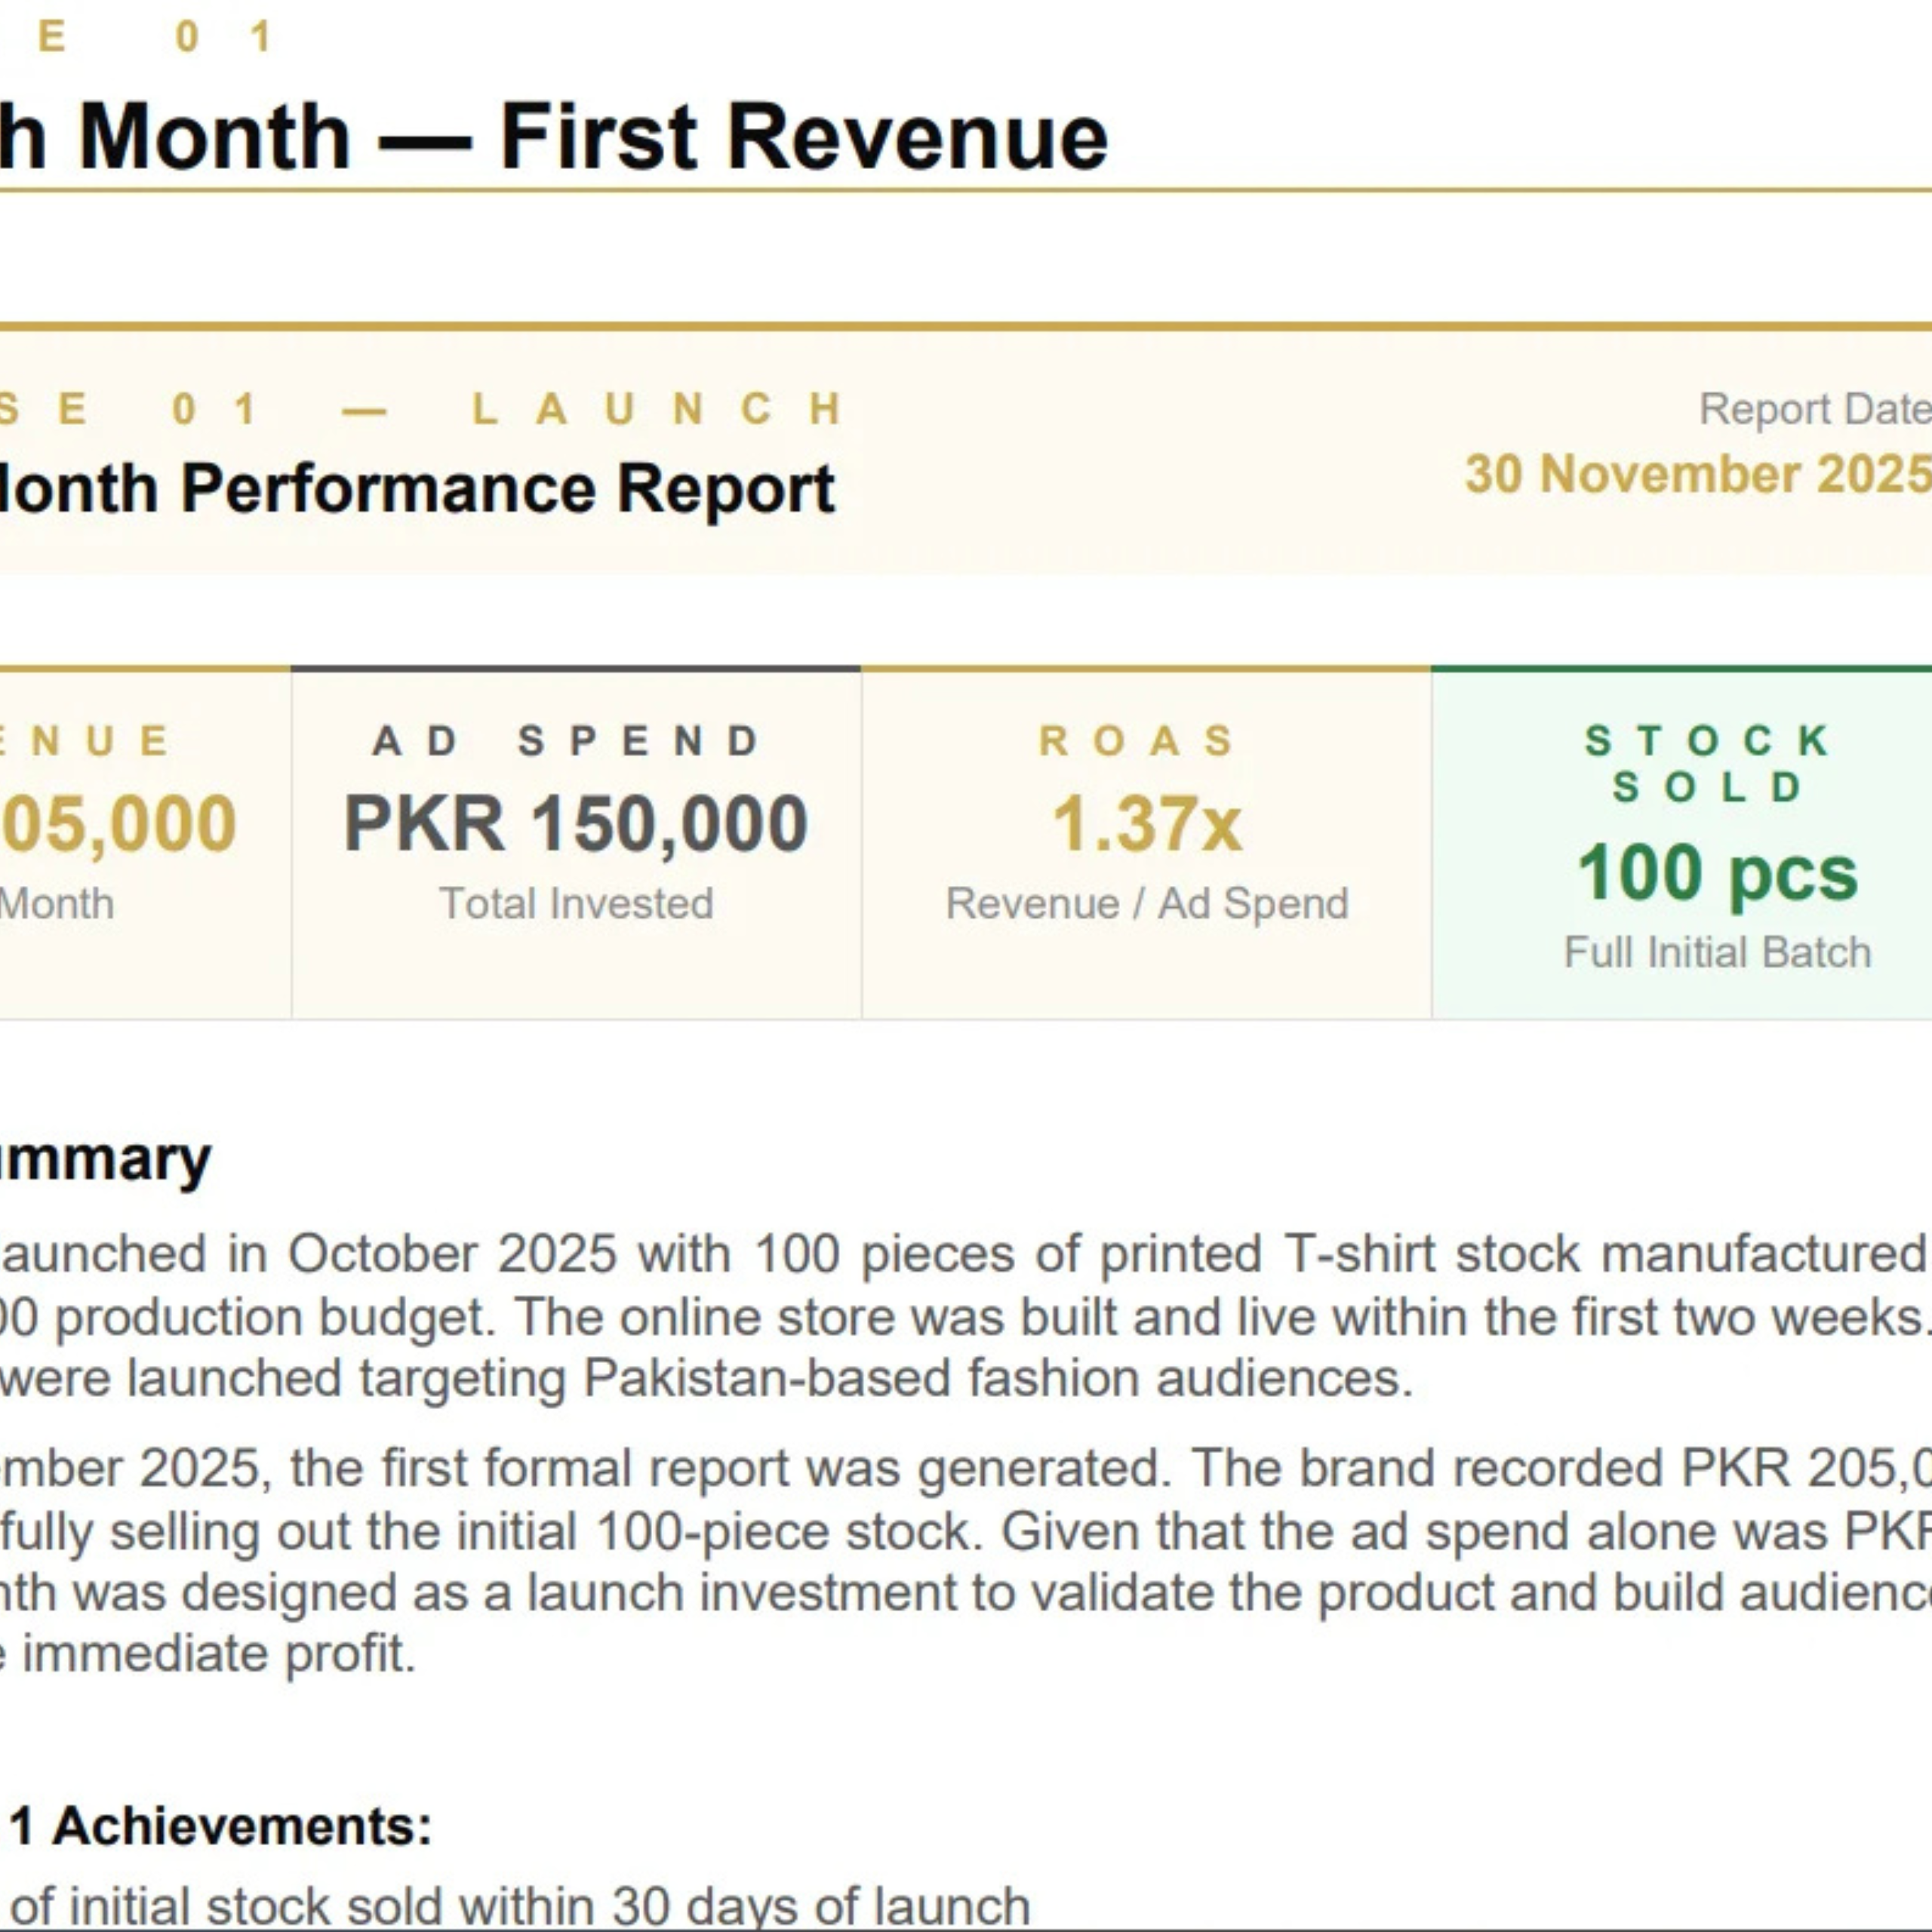Select the PKR 150,000 ad spend figure

coord(576,824)
